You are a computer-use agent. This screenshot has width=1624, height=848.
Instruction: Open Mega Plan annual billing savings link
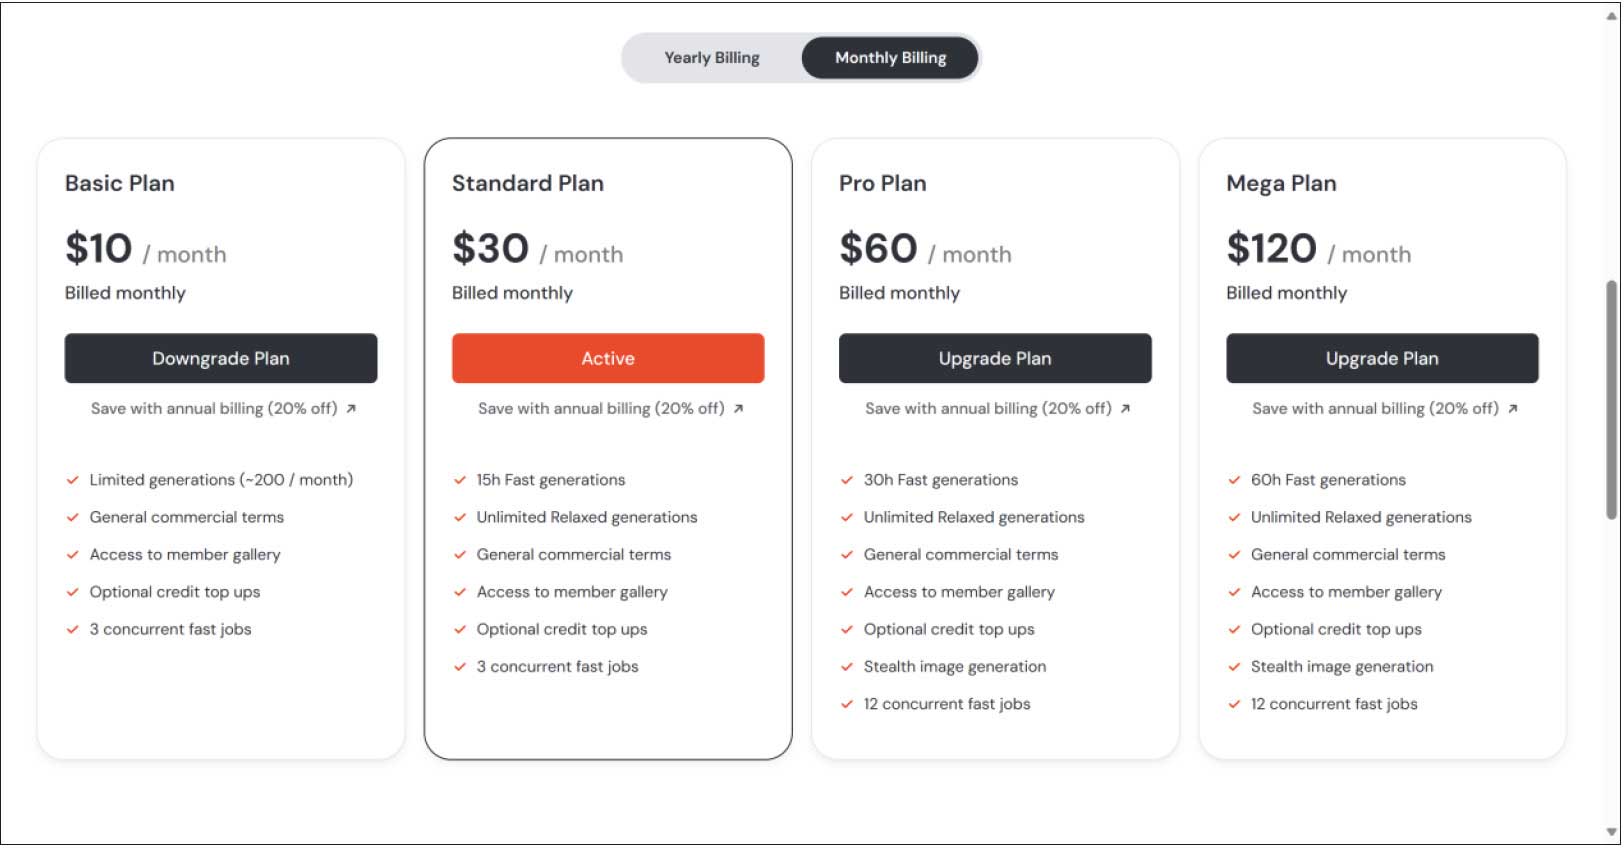pos(1375,409)
